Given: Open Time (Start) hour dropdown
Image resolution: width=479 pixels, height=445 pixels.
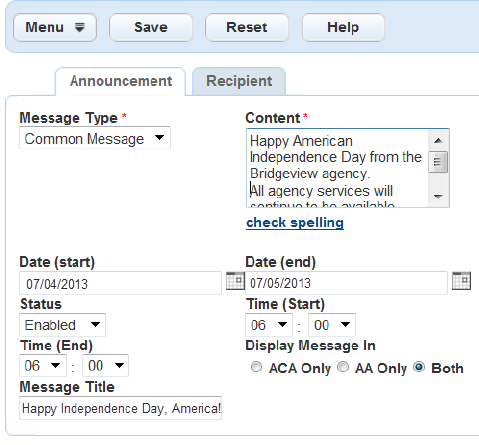Looking at the screenshot, I should pos(269,325).
